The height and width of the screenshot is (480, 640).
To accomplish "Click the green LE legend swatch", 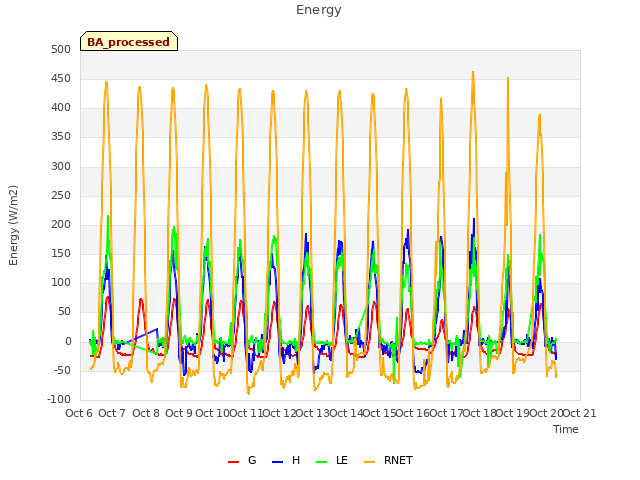I will 322,462.
